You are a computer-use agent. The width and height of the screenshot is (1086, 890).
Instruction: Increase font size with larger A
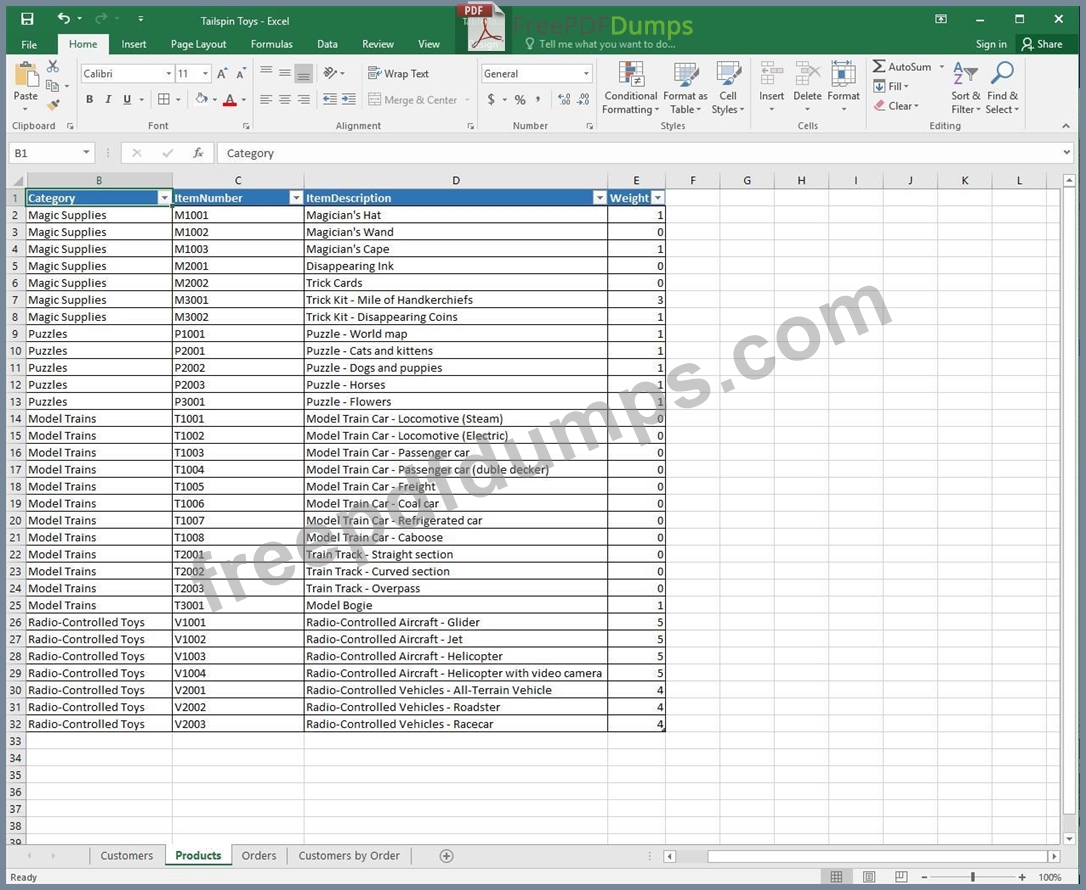coord(222,73)
